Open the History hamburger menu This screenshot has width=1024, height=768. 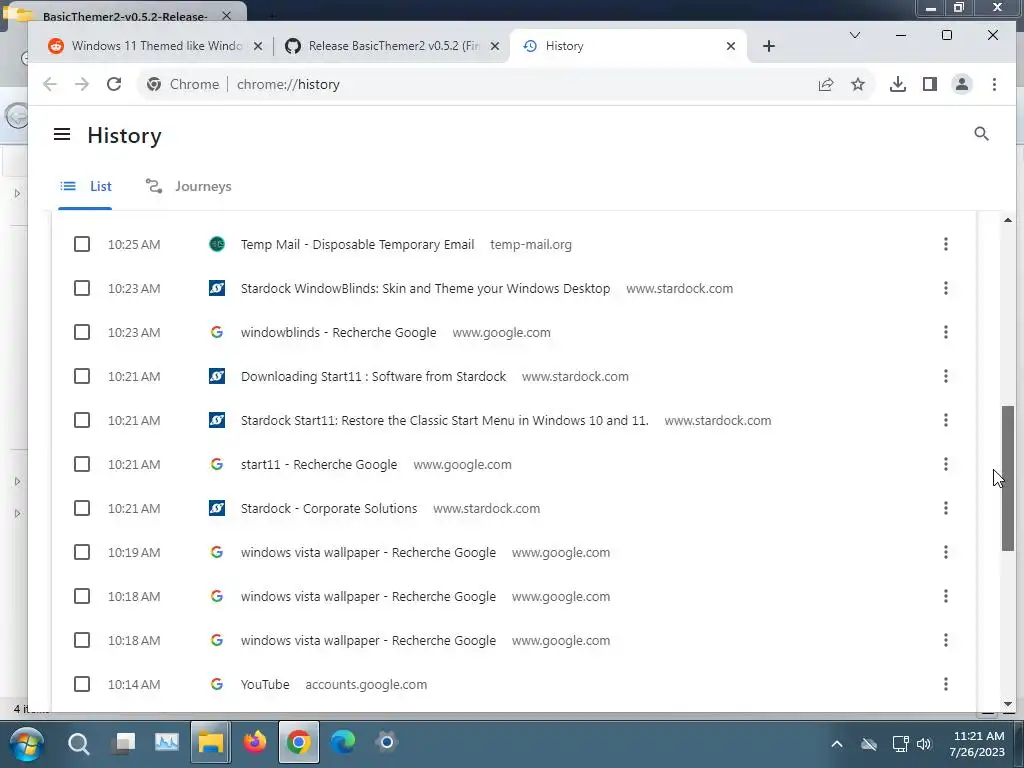pos(62,135)
